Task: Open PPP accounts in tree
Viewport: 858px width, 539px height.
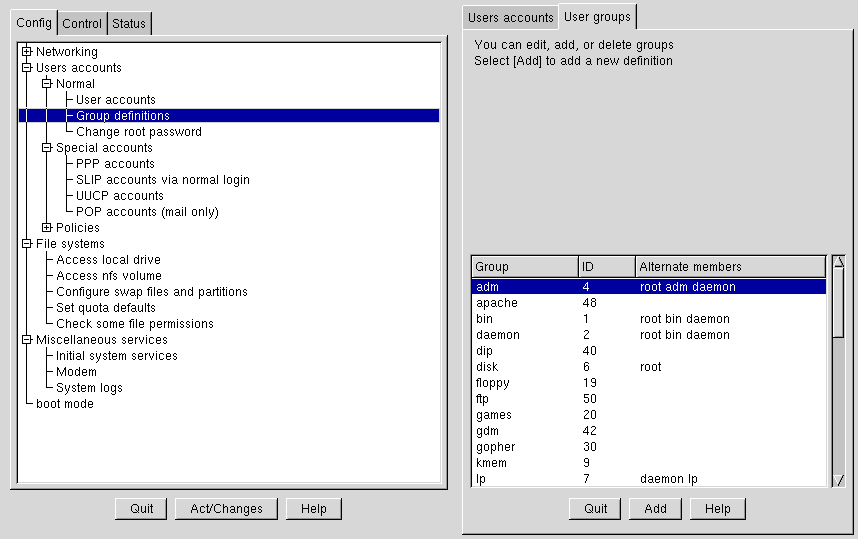Action: [x=115, y=164]
